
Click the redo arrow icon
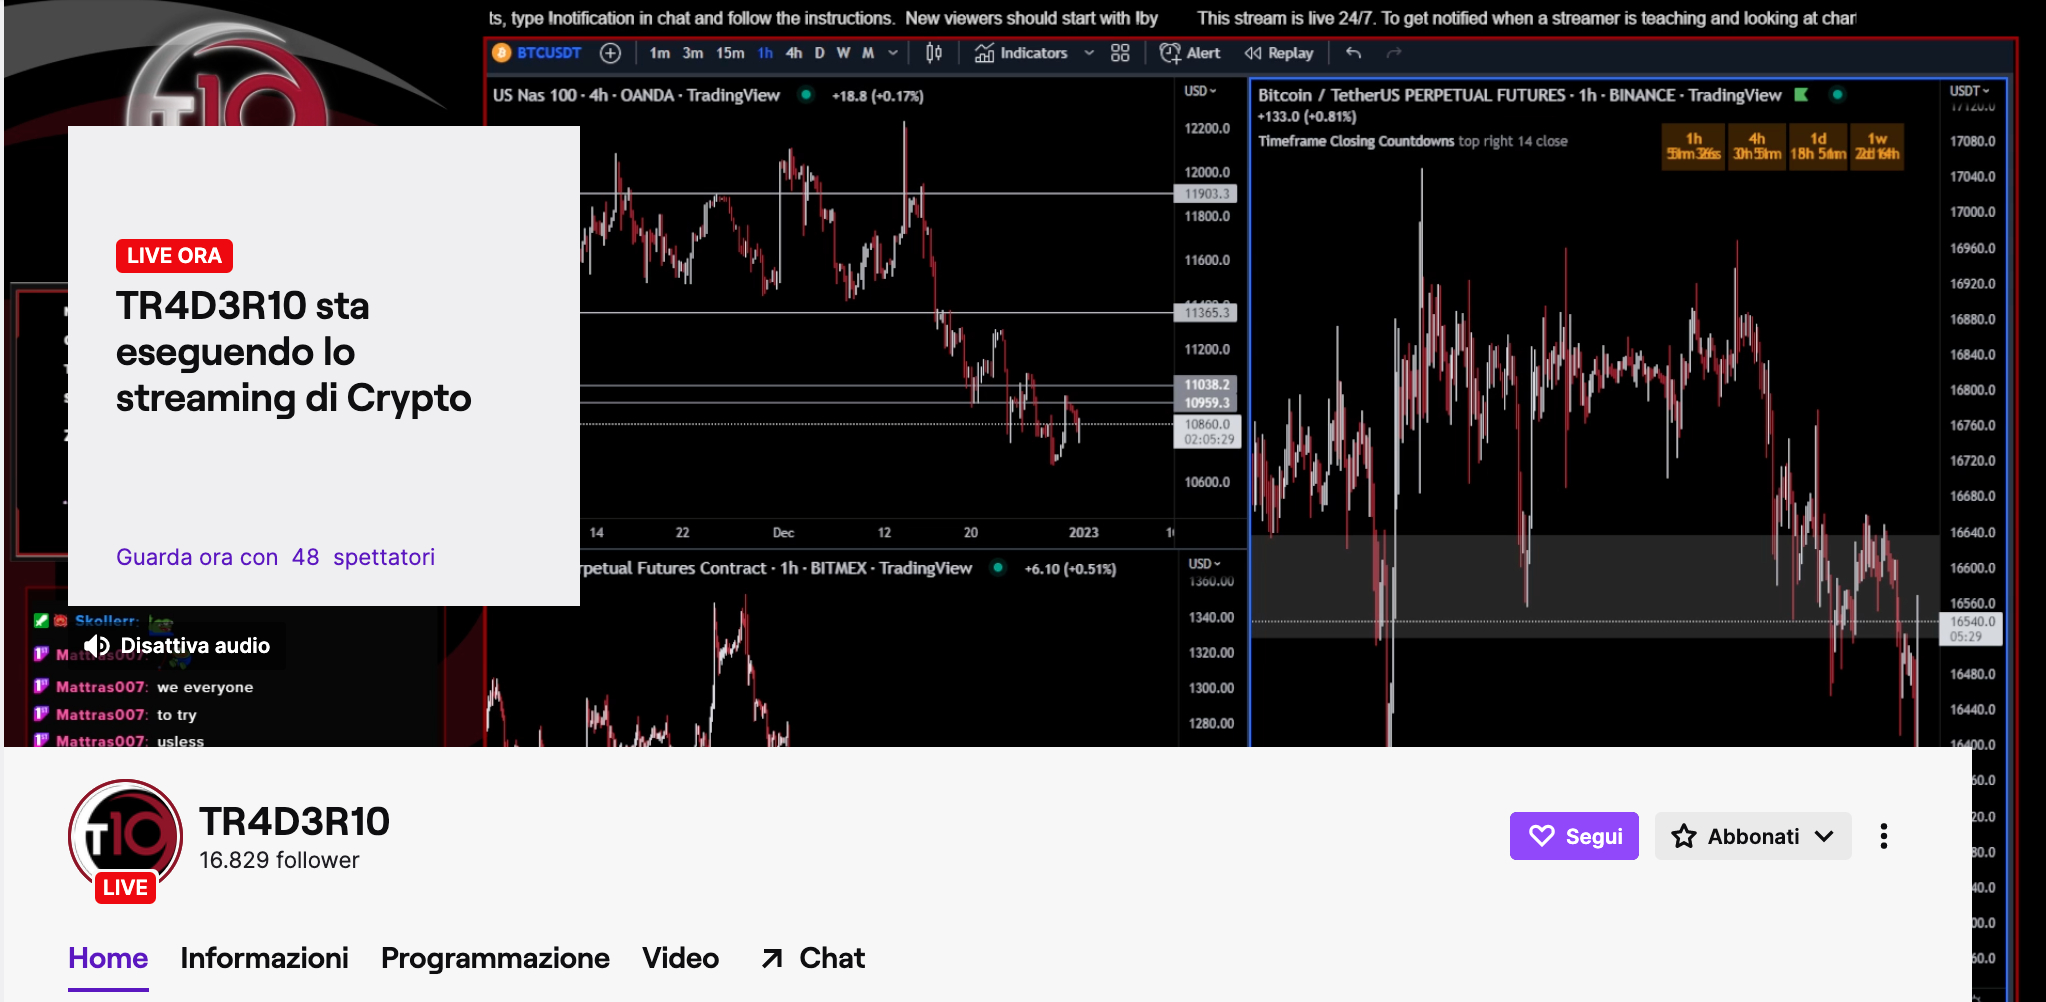pyautogui.click(x=1394, y=53)
